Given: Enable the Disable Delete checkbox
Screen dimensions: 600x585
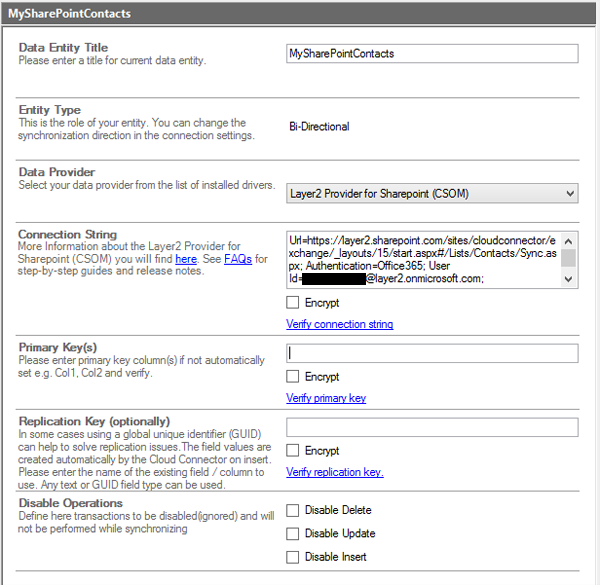Looking at the screenshot, I should coord(293,510).
